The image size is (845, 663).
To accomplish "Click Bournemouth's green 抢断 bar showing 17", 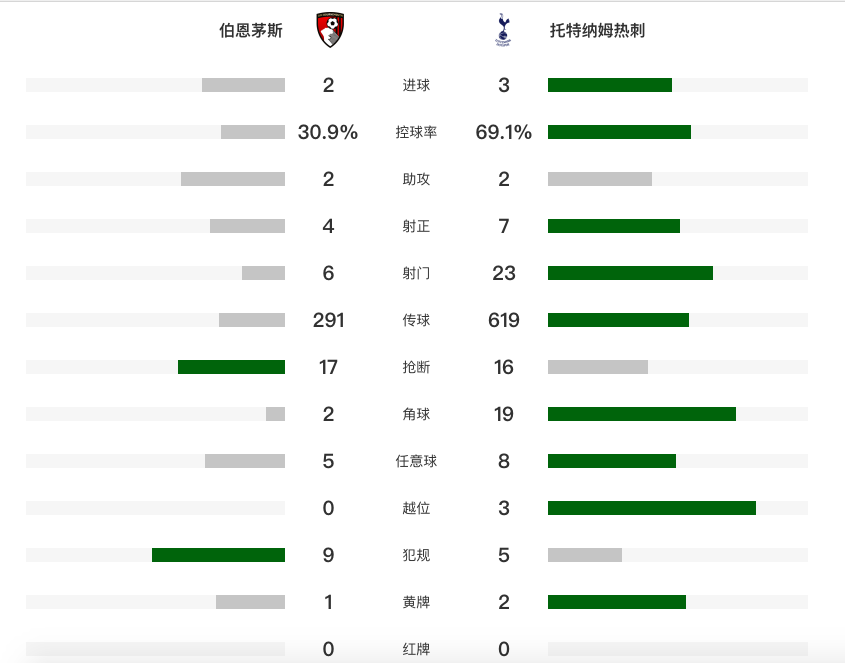I will point(231,367).
